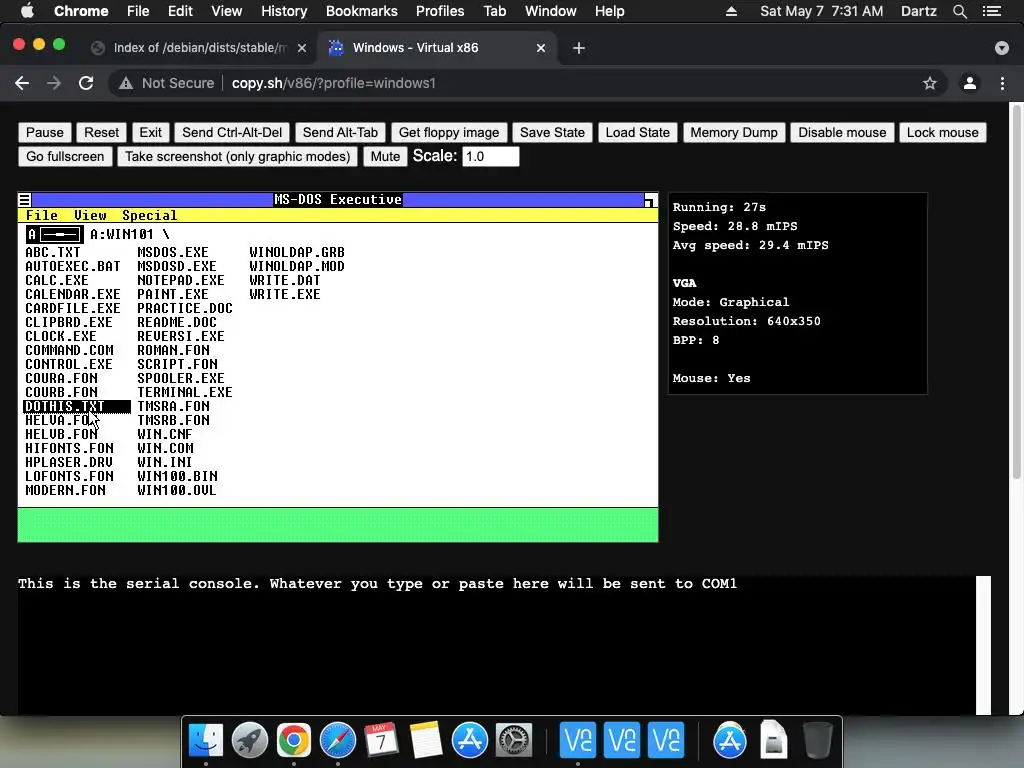
Task: Select WRITE.EXE in the file list
Action: (x=285, y=295)
